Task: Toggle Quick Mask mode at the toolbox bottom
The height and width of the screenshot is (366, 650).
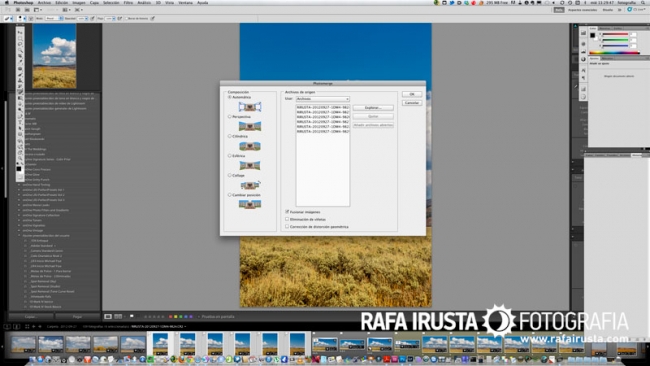Action: coord(20,176)
